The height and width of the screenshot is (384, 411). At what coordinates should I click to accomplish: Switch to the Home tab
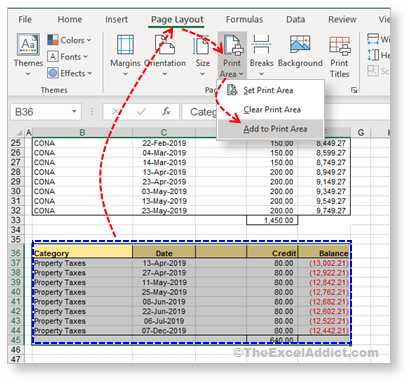pos(70,20)
